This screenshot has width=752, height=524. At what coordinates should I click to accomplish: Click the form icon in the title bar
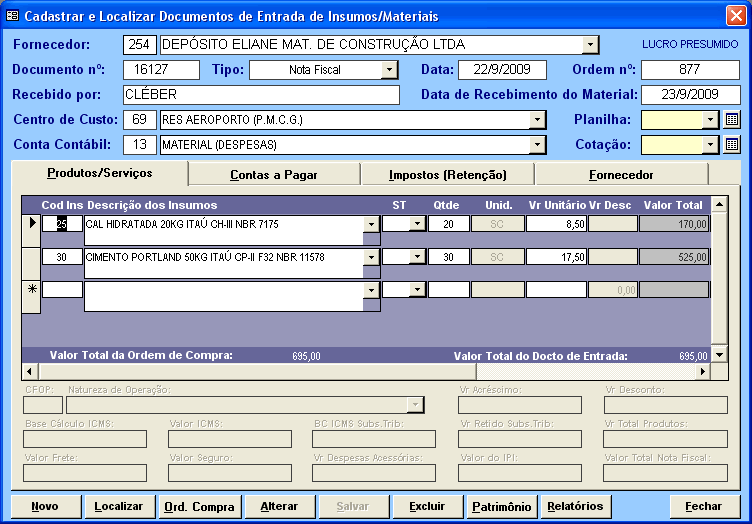pyautogui.click(x=13, y=17)
